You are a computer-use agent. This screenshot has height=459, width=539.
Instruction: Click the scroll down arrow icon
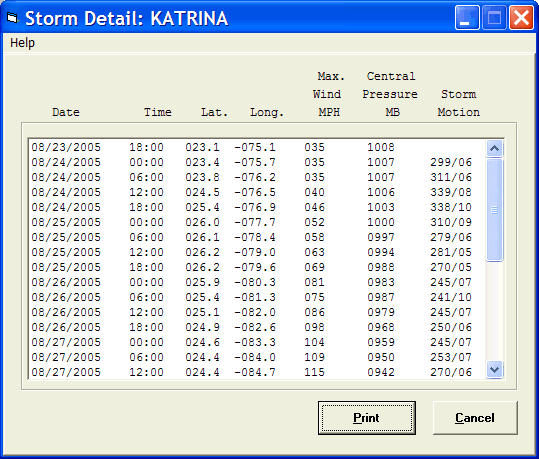[494, 370]
